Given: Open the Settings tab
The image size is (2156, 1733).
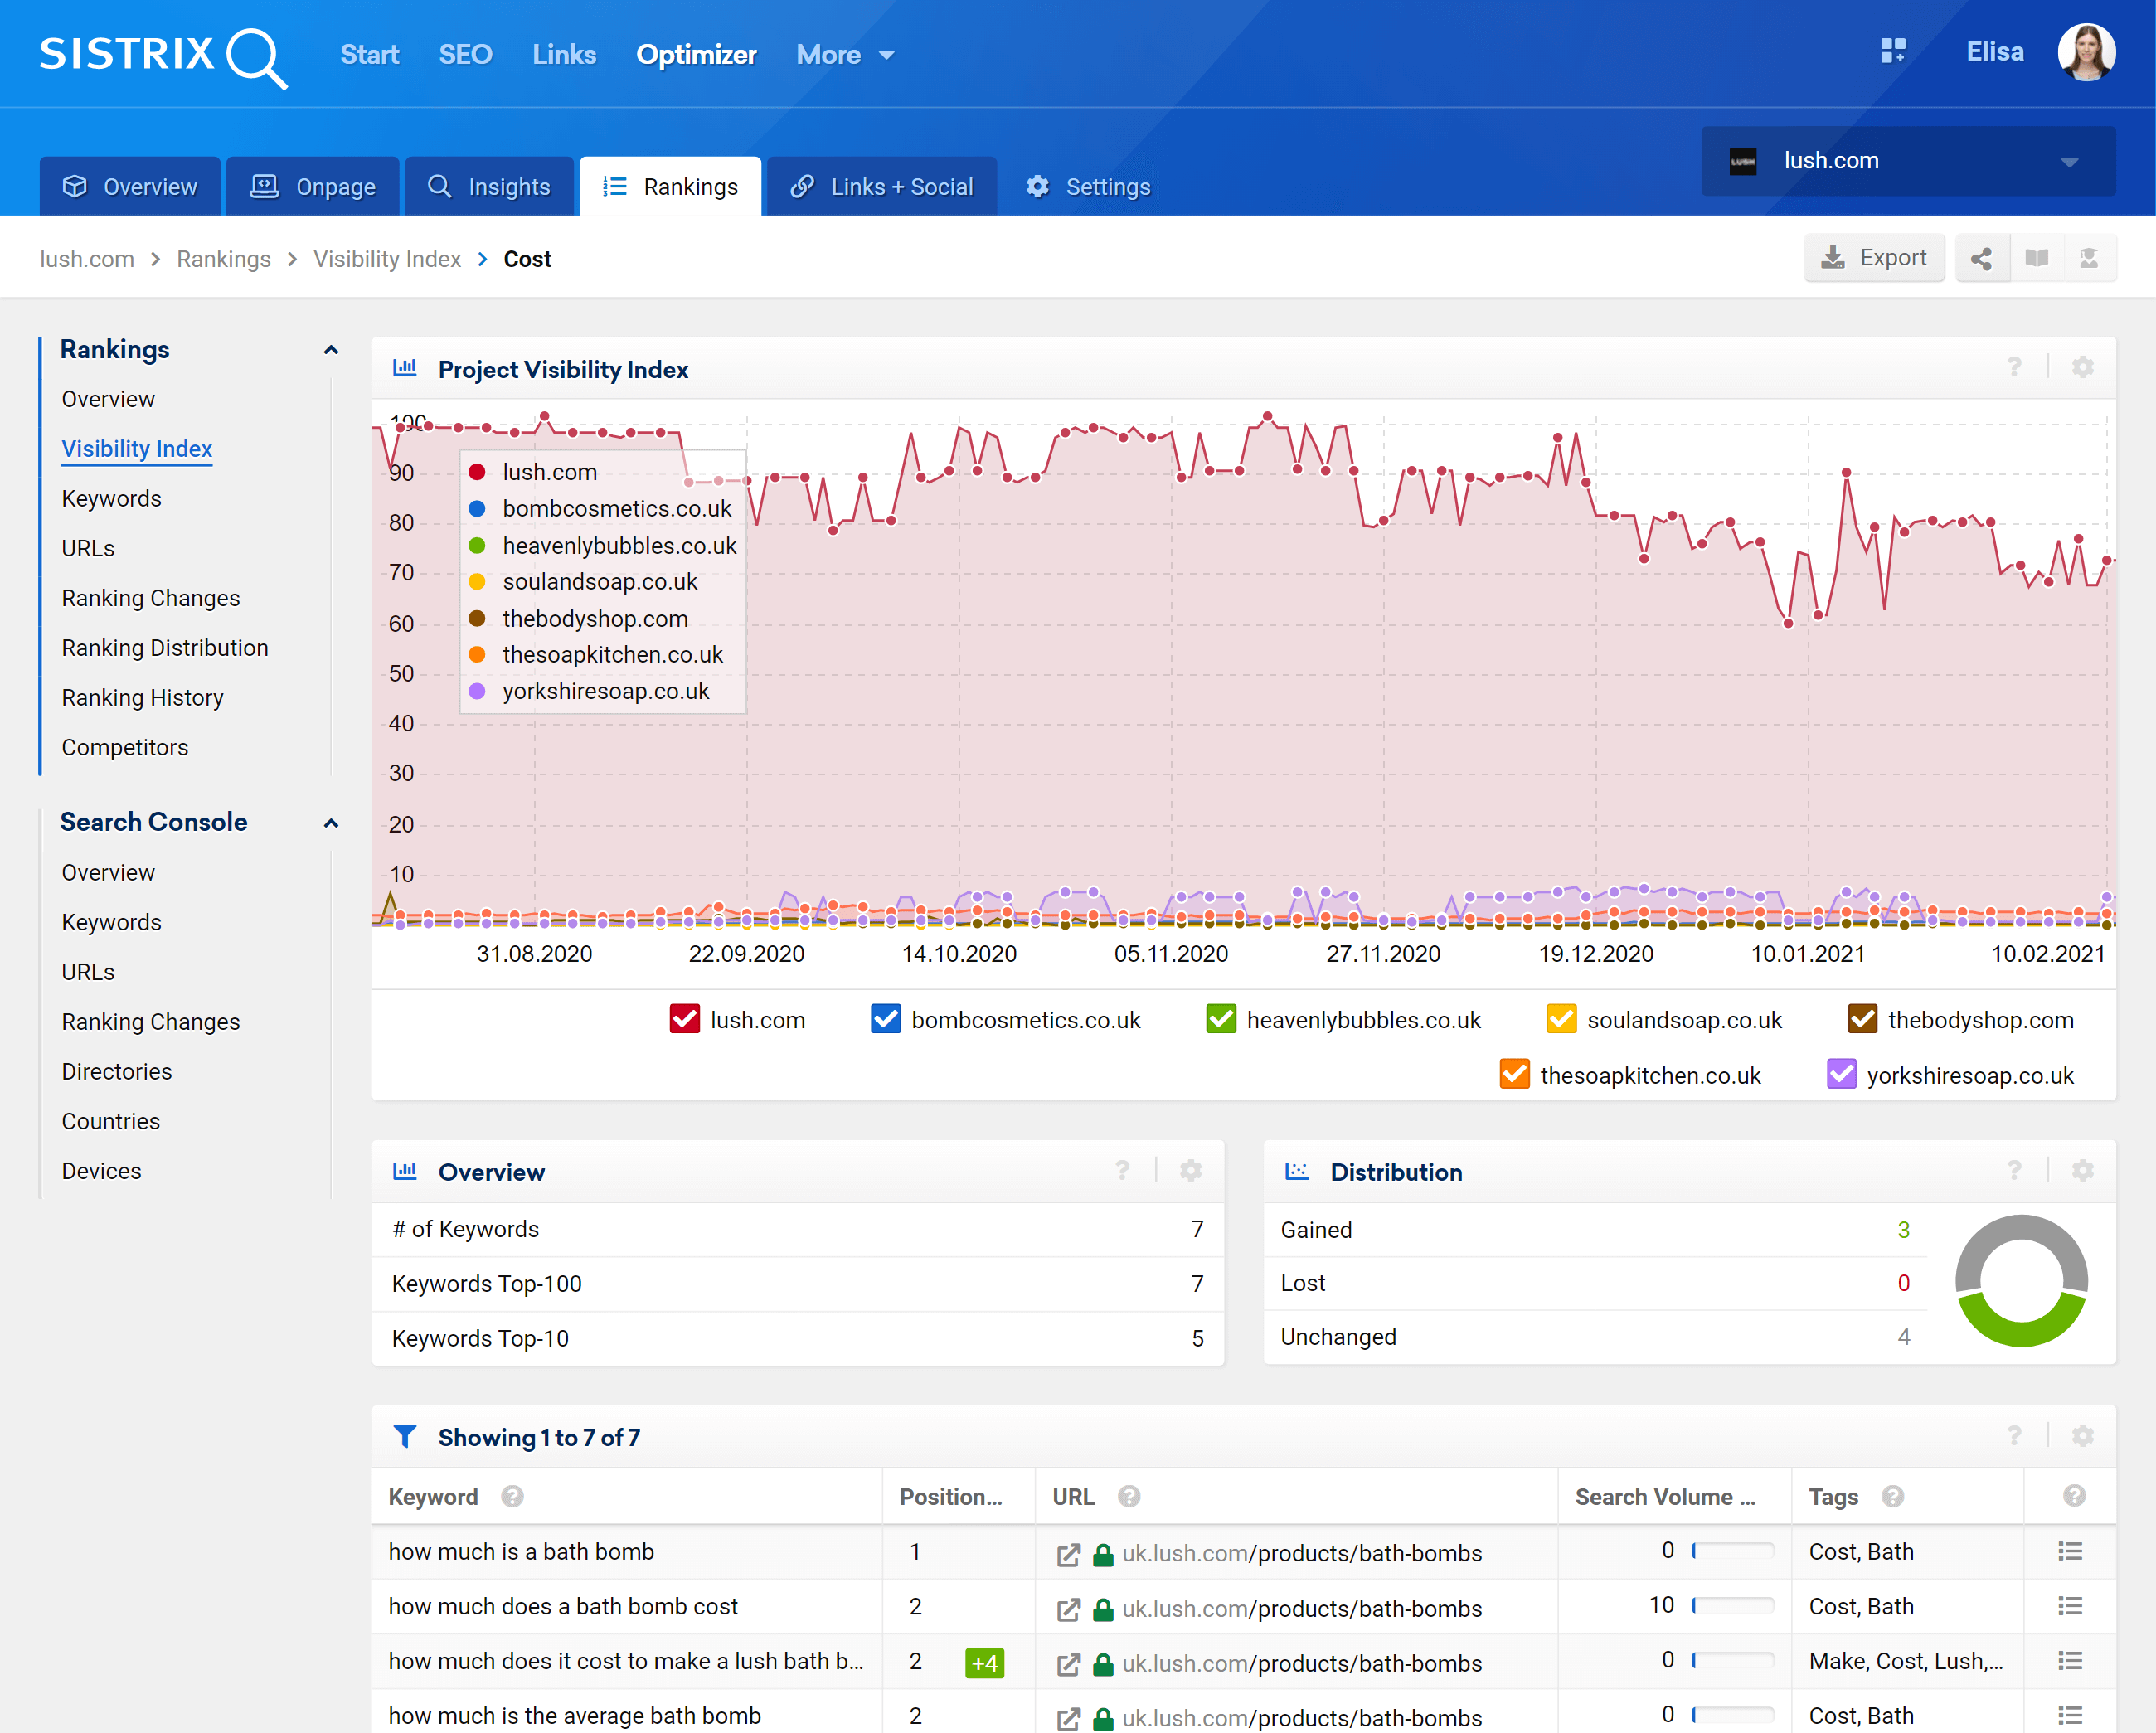Looking at the screenshot, I should click(1088, 187).
